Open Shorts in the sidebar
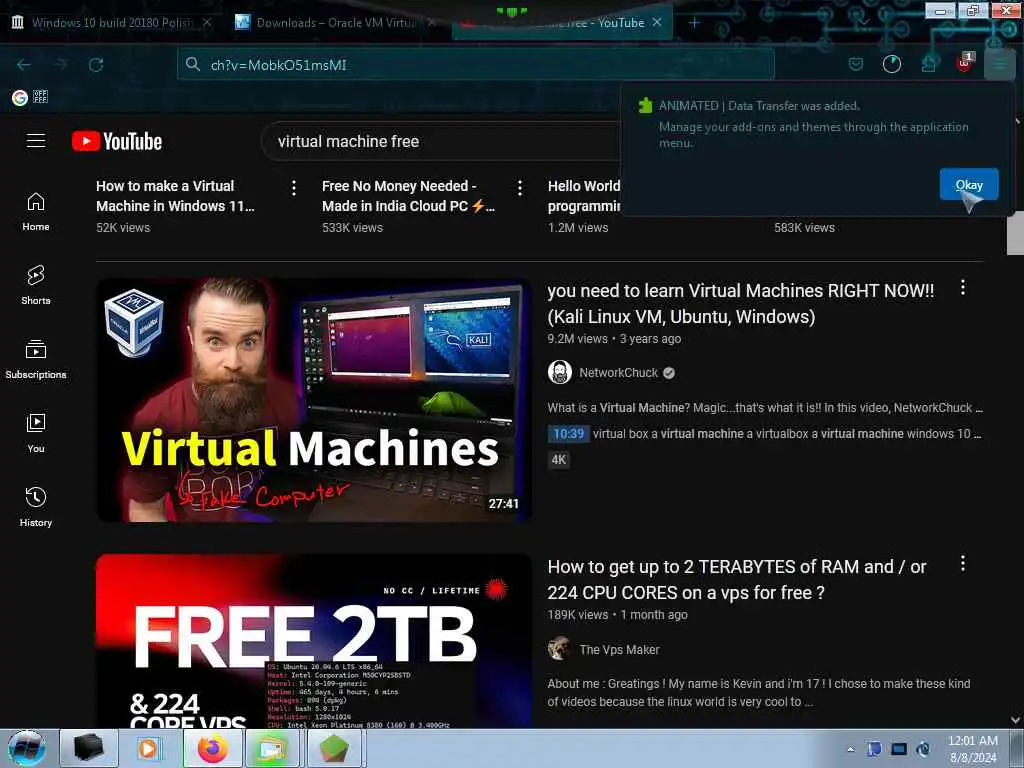Image resolution: width=1024 pixels, height=768 pixels. [36, 285]
